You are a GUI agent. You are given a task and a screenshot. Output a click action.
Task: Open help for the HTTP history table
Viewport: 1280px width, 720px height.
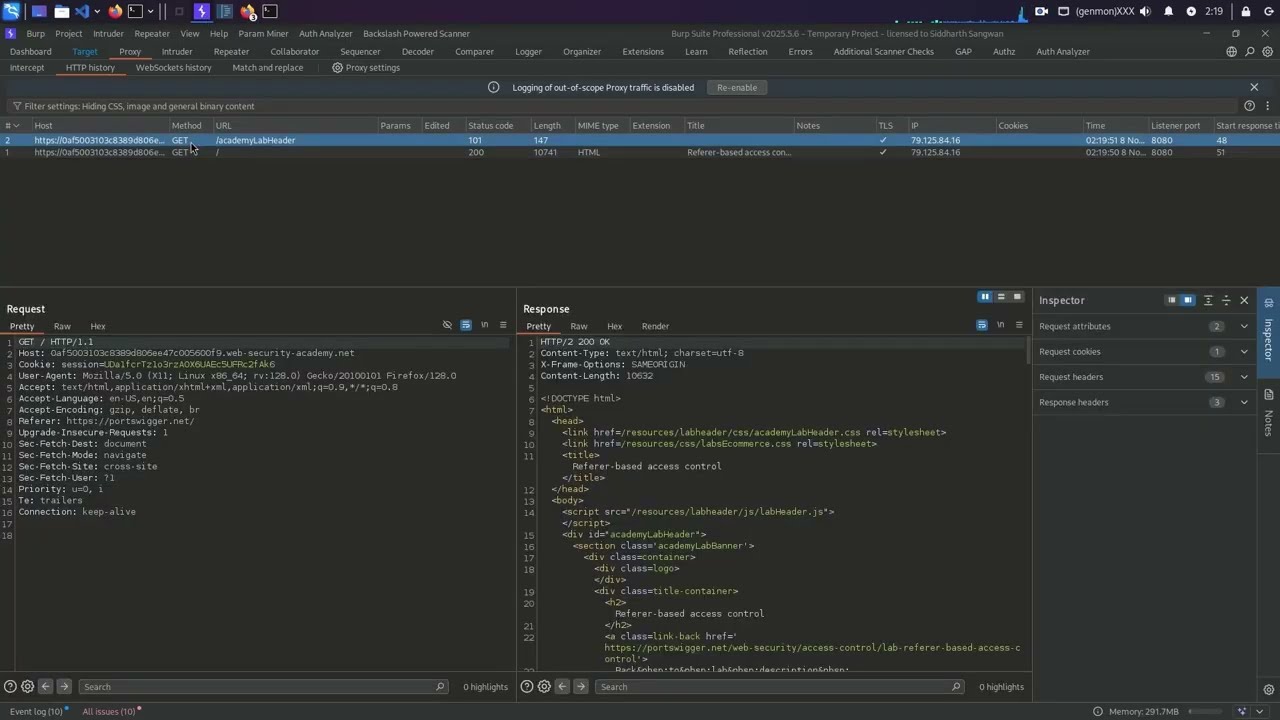pyautogui.click(x=1249, y=106)
